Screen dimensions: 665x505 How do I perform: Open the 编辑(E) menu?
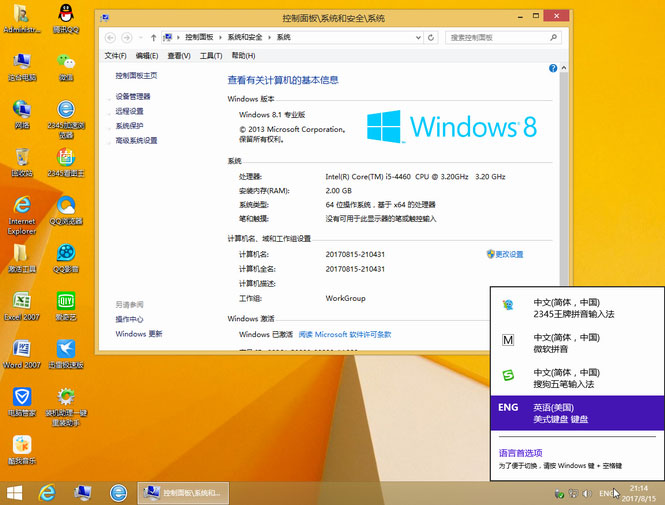(x=147, y=56)
